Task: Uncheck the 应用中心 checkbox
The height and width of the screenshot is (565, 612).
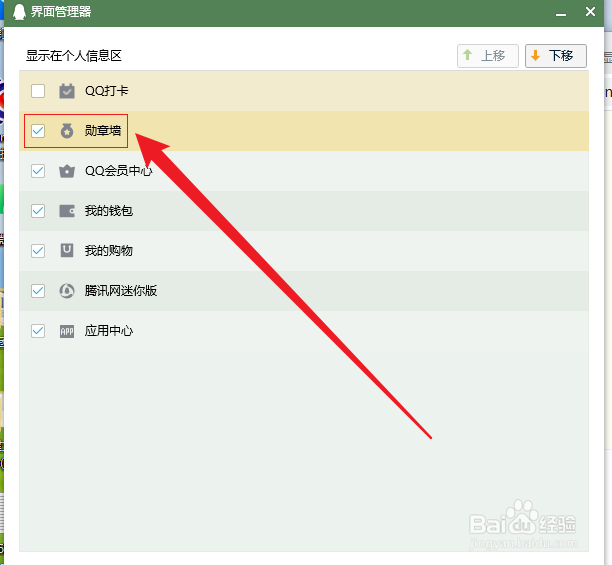Action: [38, 331]
